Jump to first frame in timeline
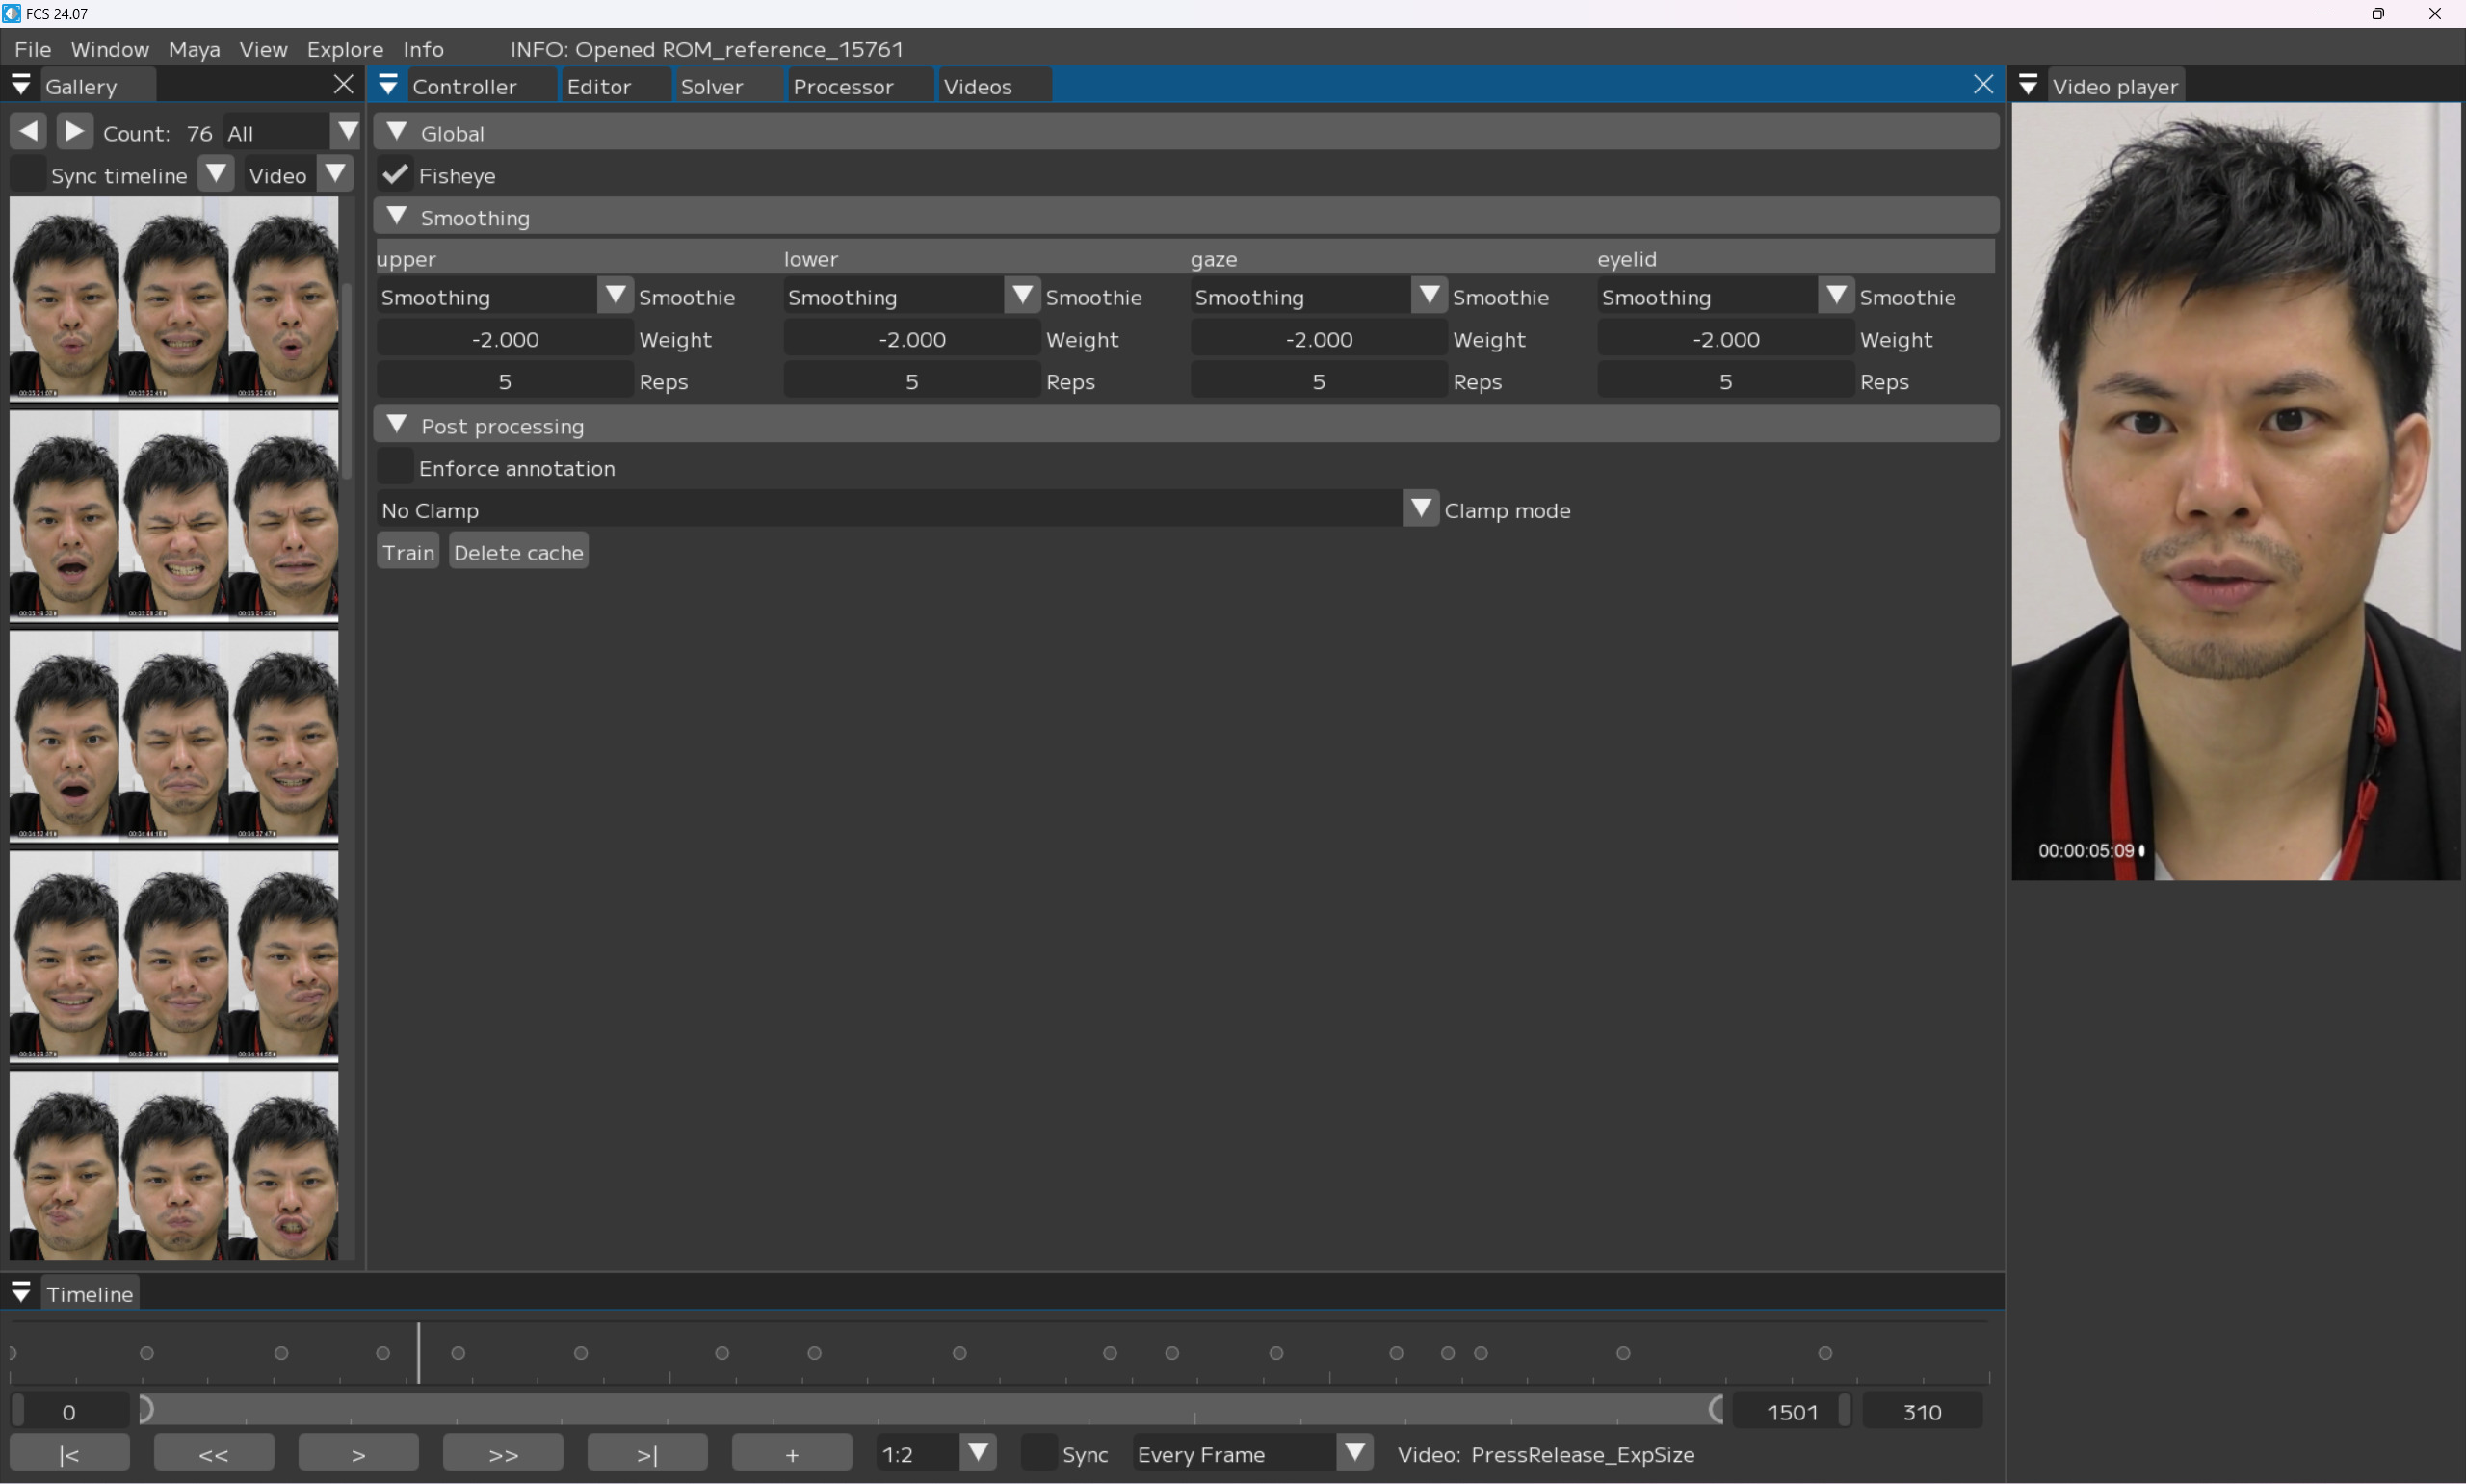This screenshot has height=1484, width=2466. (69, 1454)
